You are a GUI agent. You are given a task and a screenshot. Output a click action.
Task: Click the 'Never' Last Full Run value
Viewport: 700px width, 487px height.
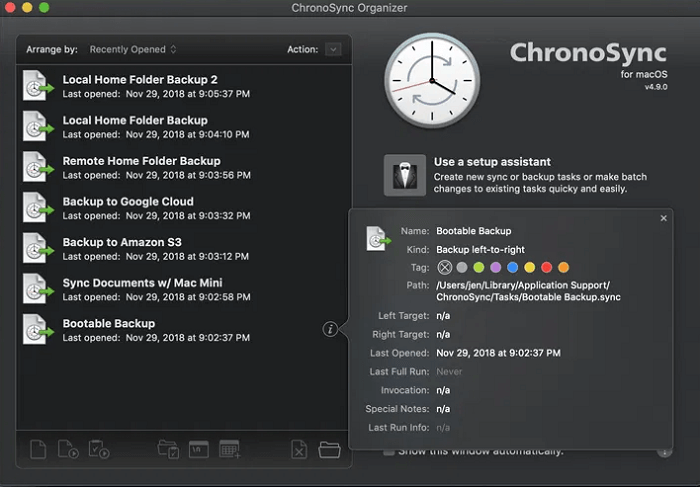point(449,371)
